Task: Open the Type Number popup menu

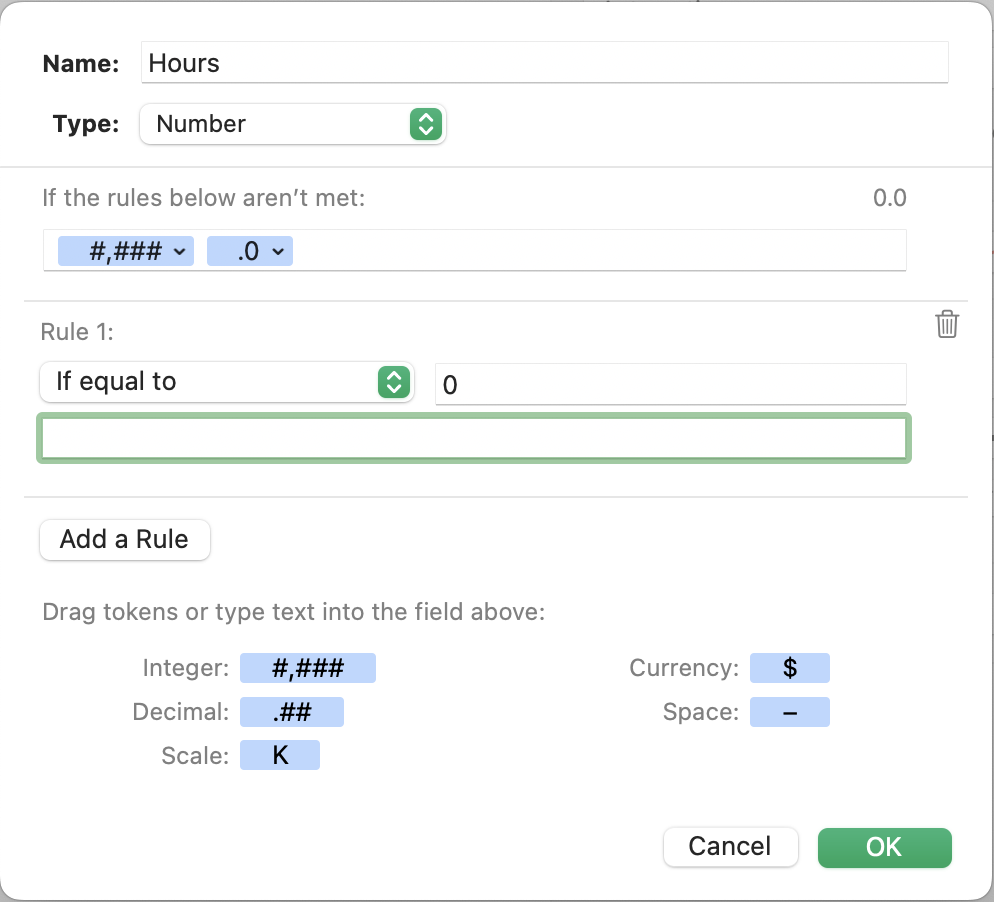Action: (x=292, y=124)
